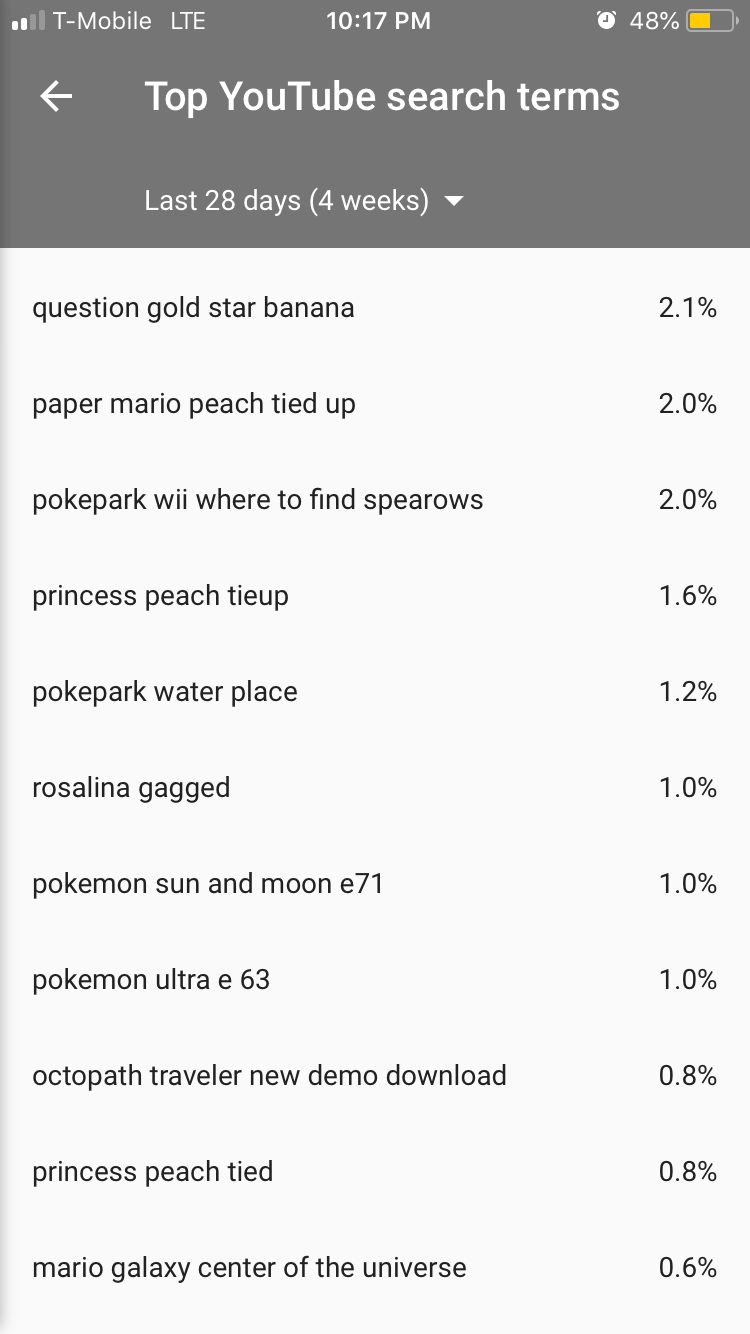Tap the battery indicator icon

click(712, 21)
